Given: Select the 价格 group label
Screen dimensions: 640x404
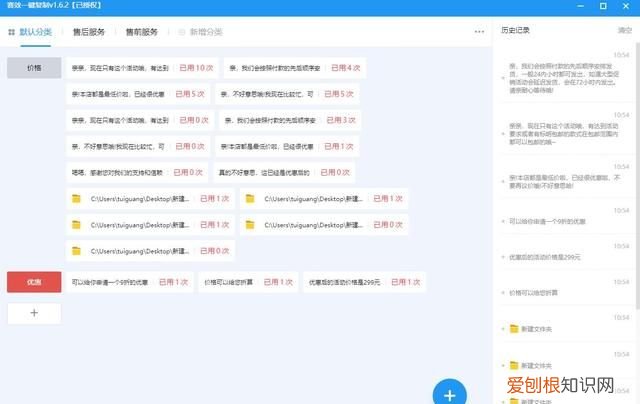Looking at the screenshot, I should pyautogui.click(x=34, y=68).
